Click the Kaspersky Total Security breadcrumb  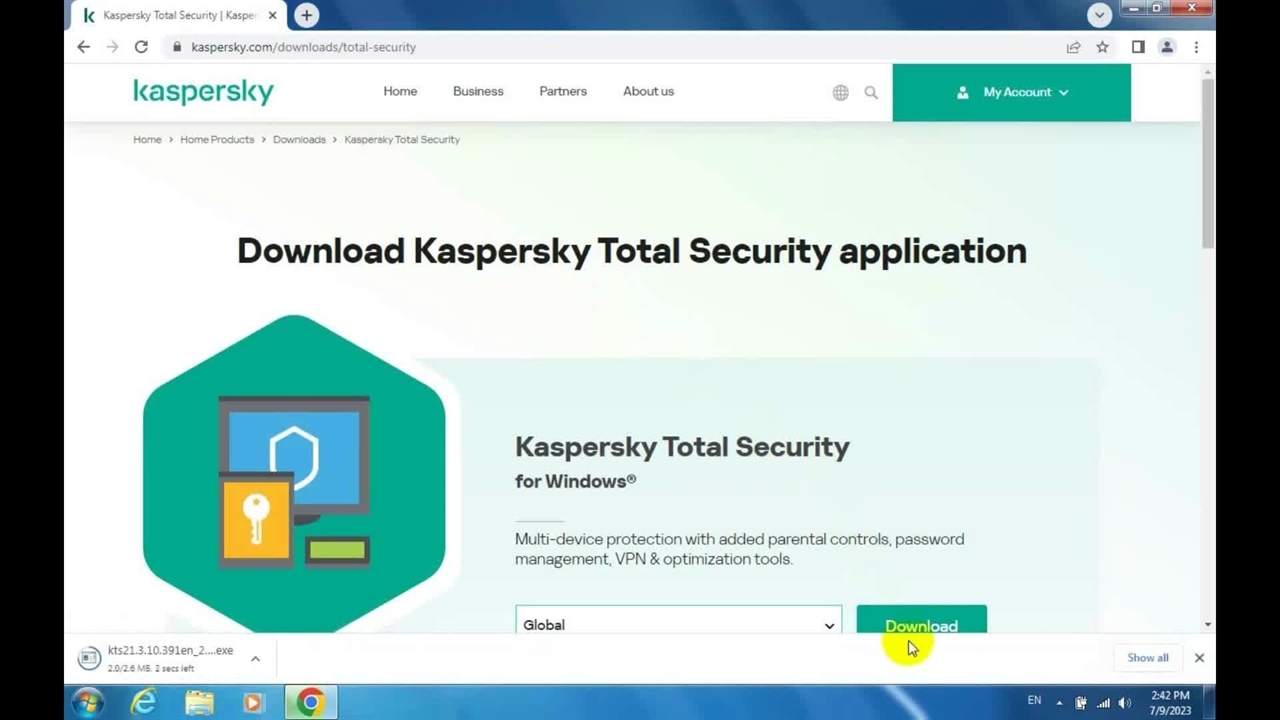click(402, 139)
